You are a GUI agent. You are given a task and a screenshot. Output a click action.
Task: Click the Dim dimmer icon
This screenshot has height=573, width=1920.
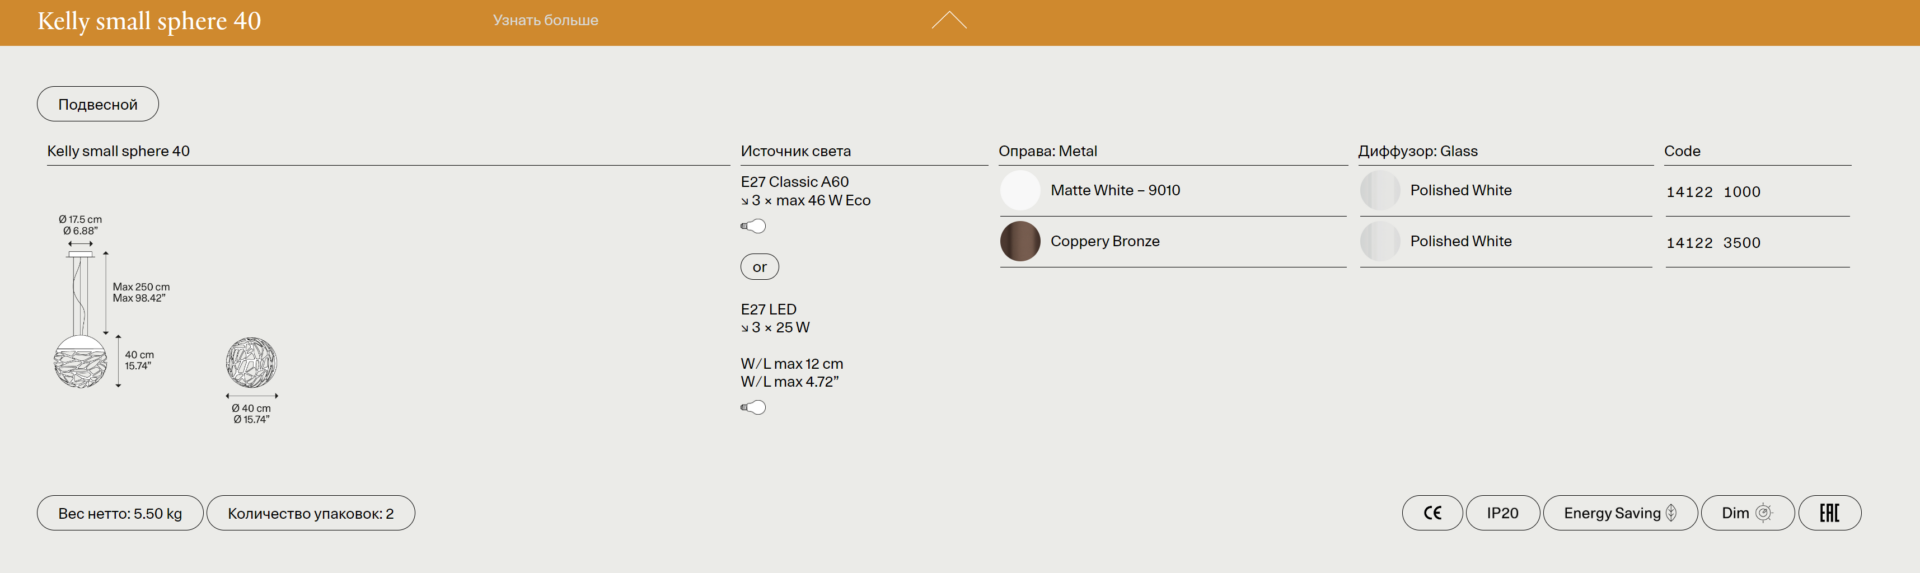[1763, 513]
